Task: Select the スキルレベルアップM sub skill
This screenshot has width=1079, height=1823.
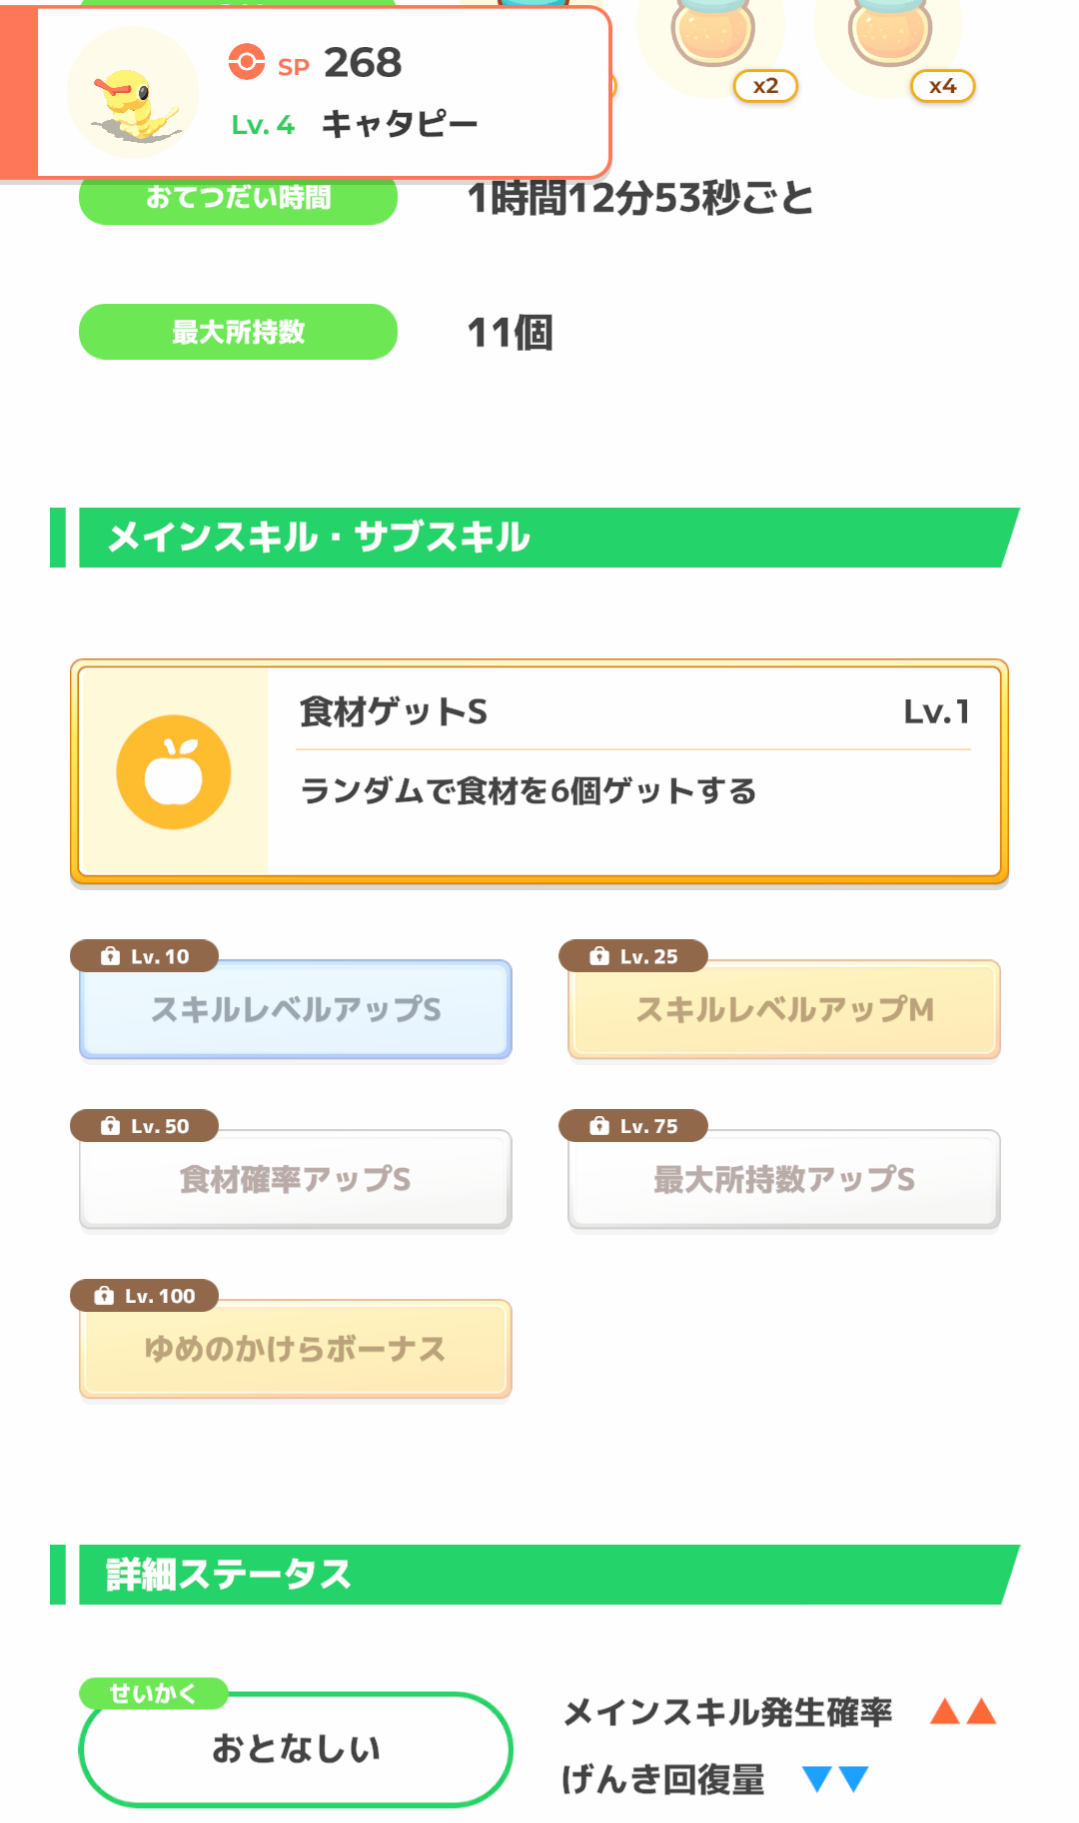Action: [784, 1009]
